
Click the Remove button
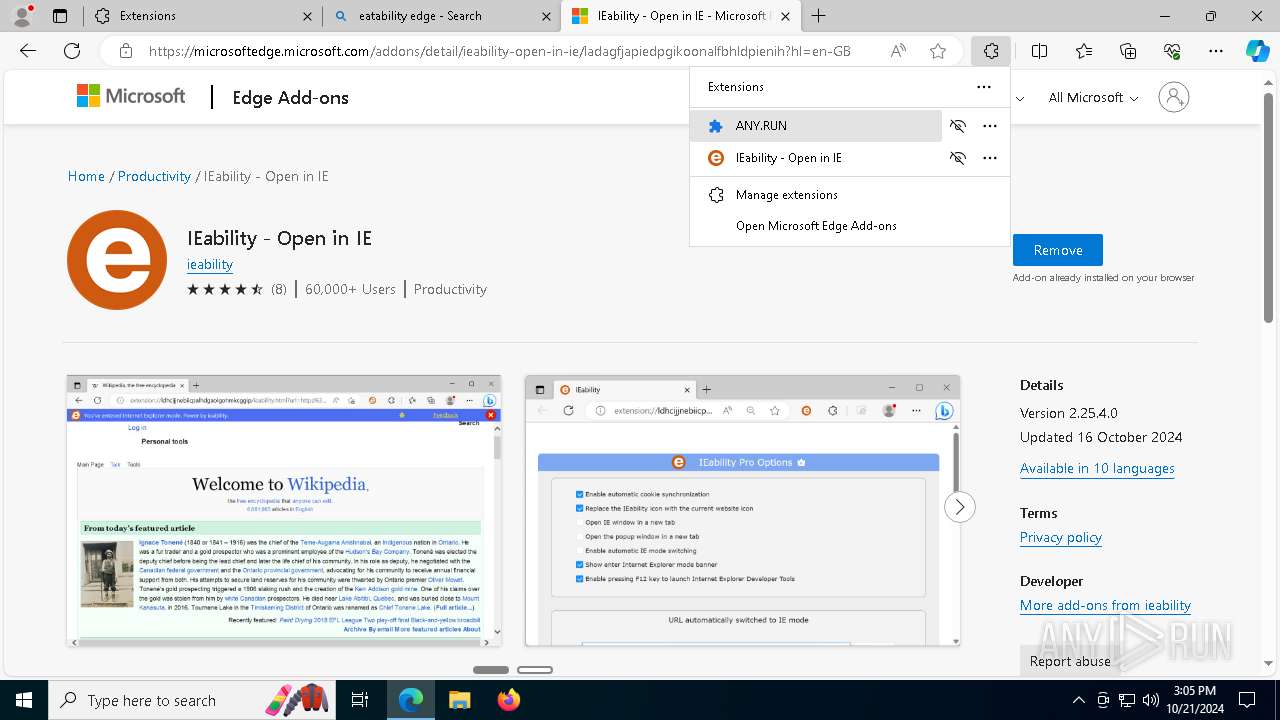pyautogui.click(x=1058, y=250)
